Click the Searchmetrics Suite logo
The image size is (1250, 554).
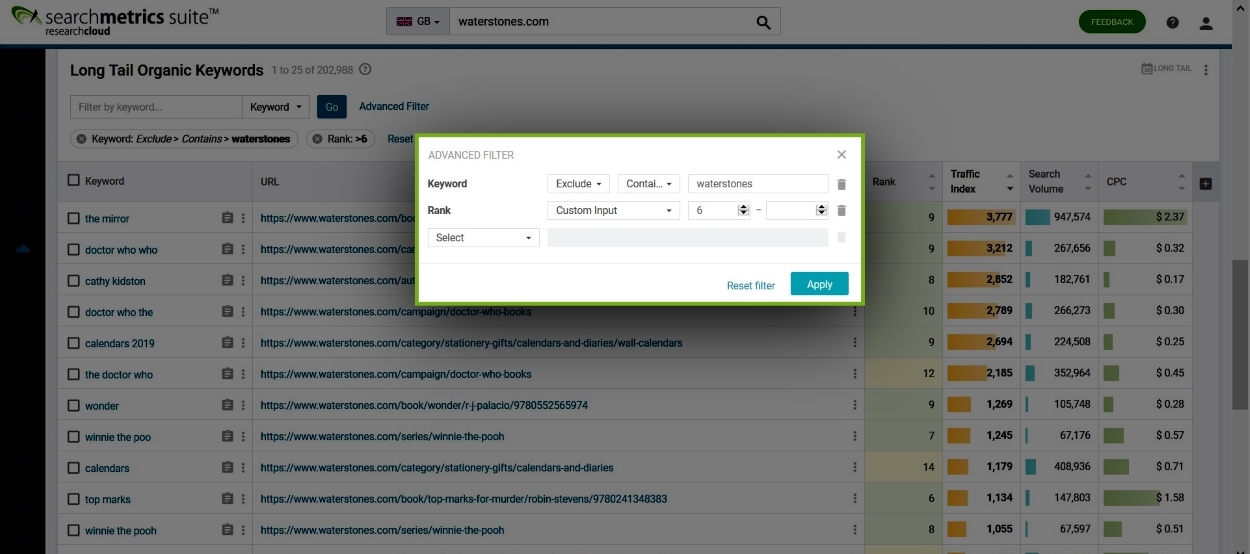pyautogui.click(x=115, y=21)
